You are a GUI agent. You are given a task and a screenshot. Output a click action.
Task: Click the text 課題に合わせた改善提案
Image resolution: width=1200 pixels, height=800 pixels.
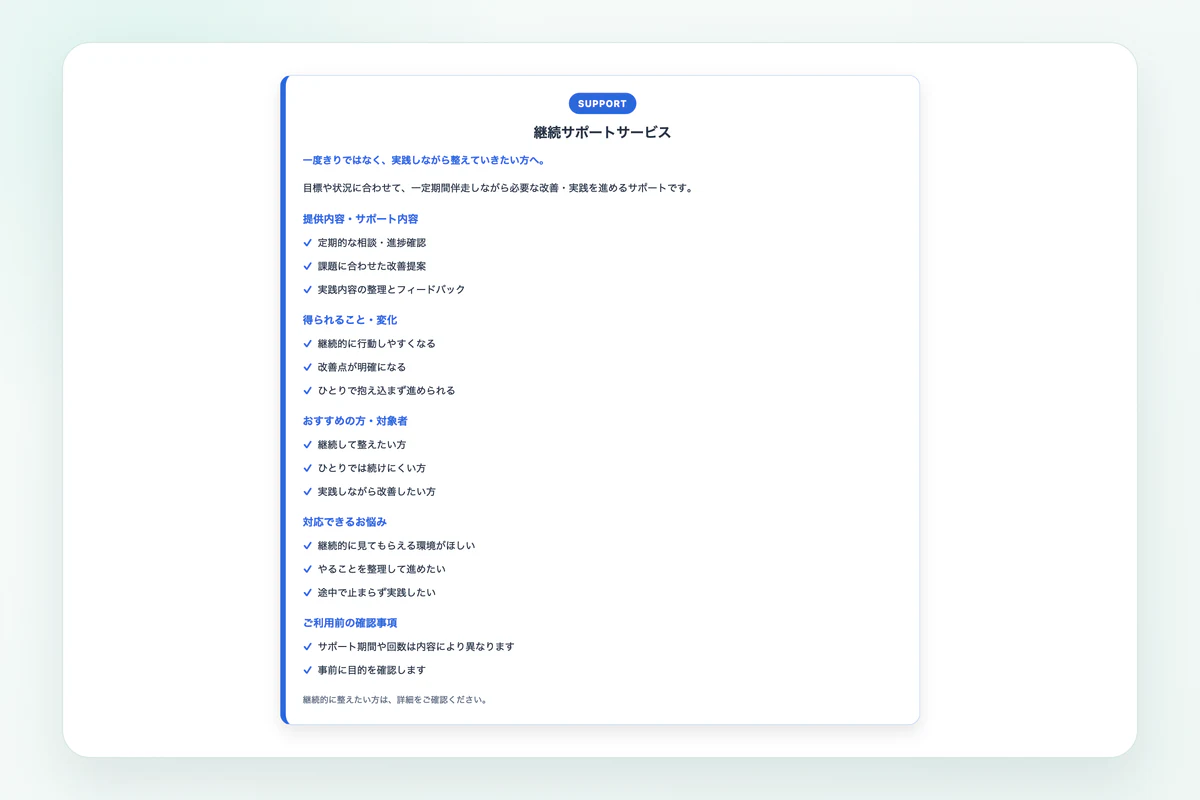372,266
